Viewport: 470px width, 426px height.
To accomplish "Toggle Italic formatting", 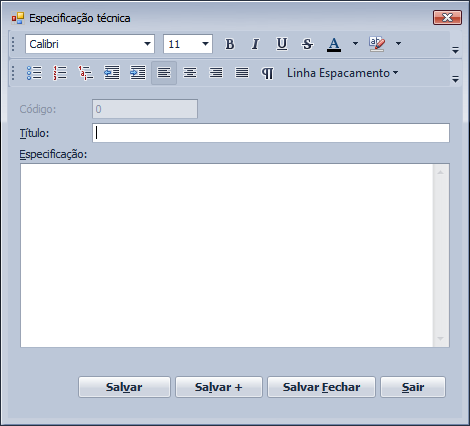I will click(x=255, y=44).
